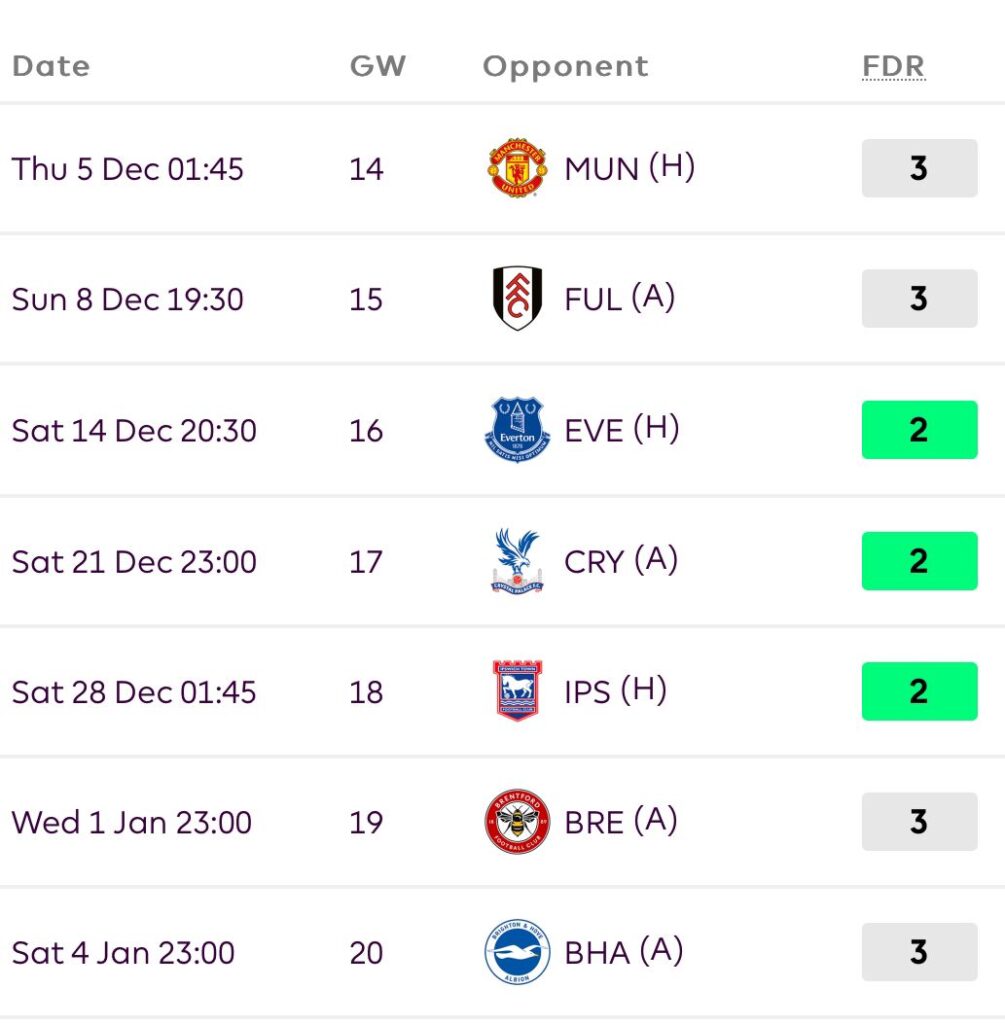The height and width of the screenshot is (1024, 1005).
Task: Click the FDR column header
Action: point(893,67)
